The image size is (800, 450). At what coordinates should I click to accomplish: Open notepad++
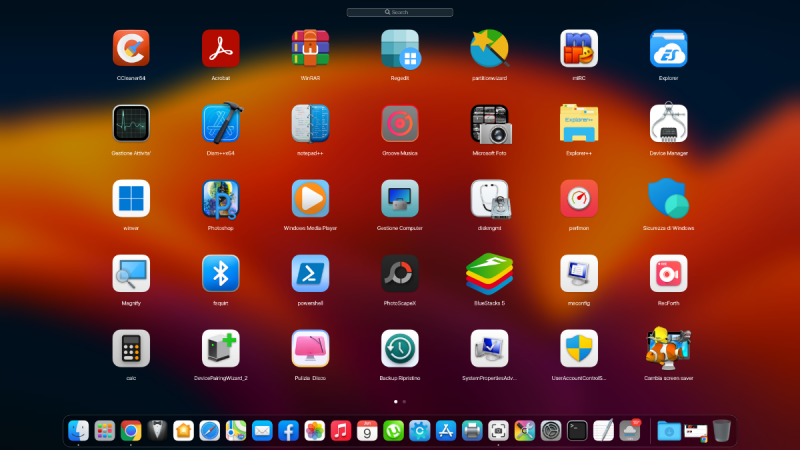(x=310, y=123)
